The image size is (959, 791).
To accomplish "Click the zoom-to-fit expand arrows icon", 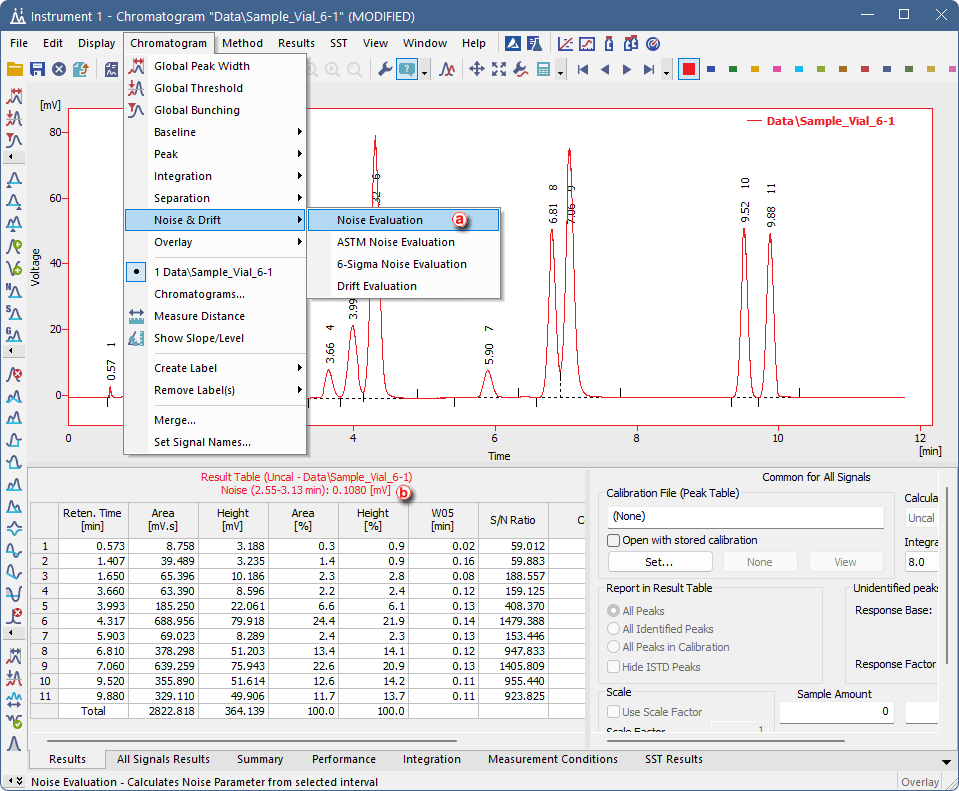I will pyautogui.click(x=499, y=69).
